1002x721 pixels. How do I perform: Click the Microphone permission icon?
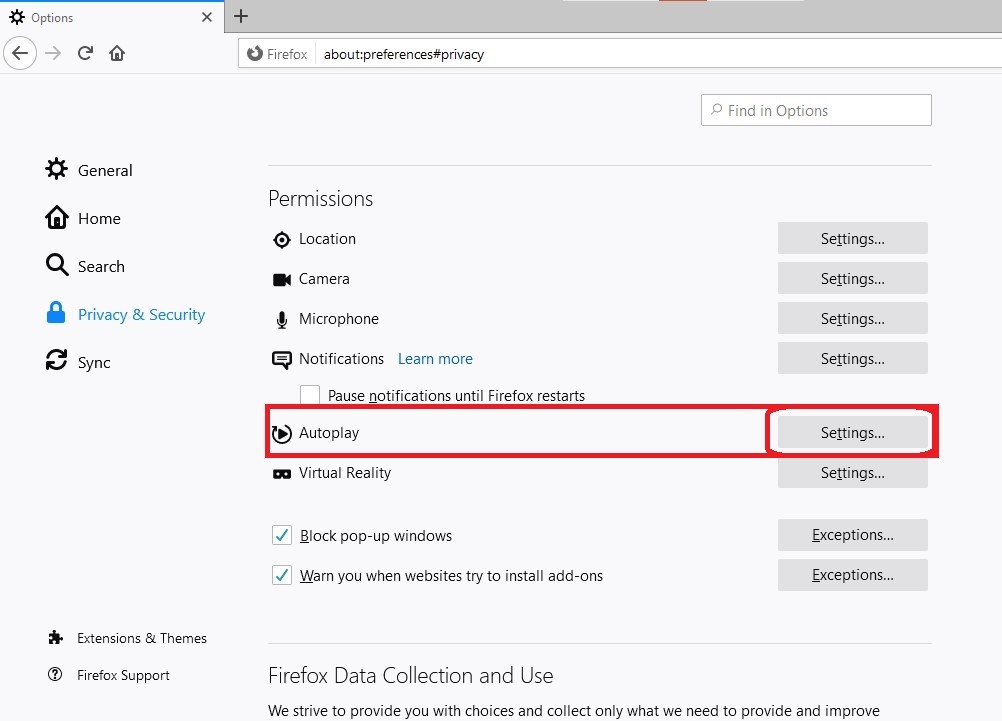coord(281,319)
